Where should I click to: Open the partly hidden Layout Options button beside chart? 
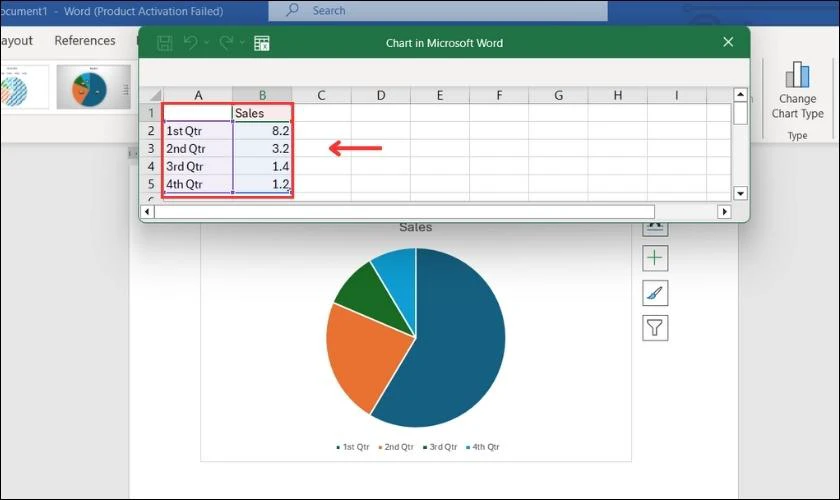click(x=655, y=229)
